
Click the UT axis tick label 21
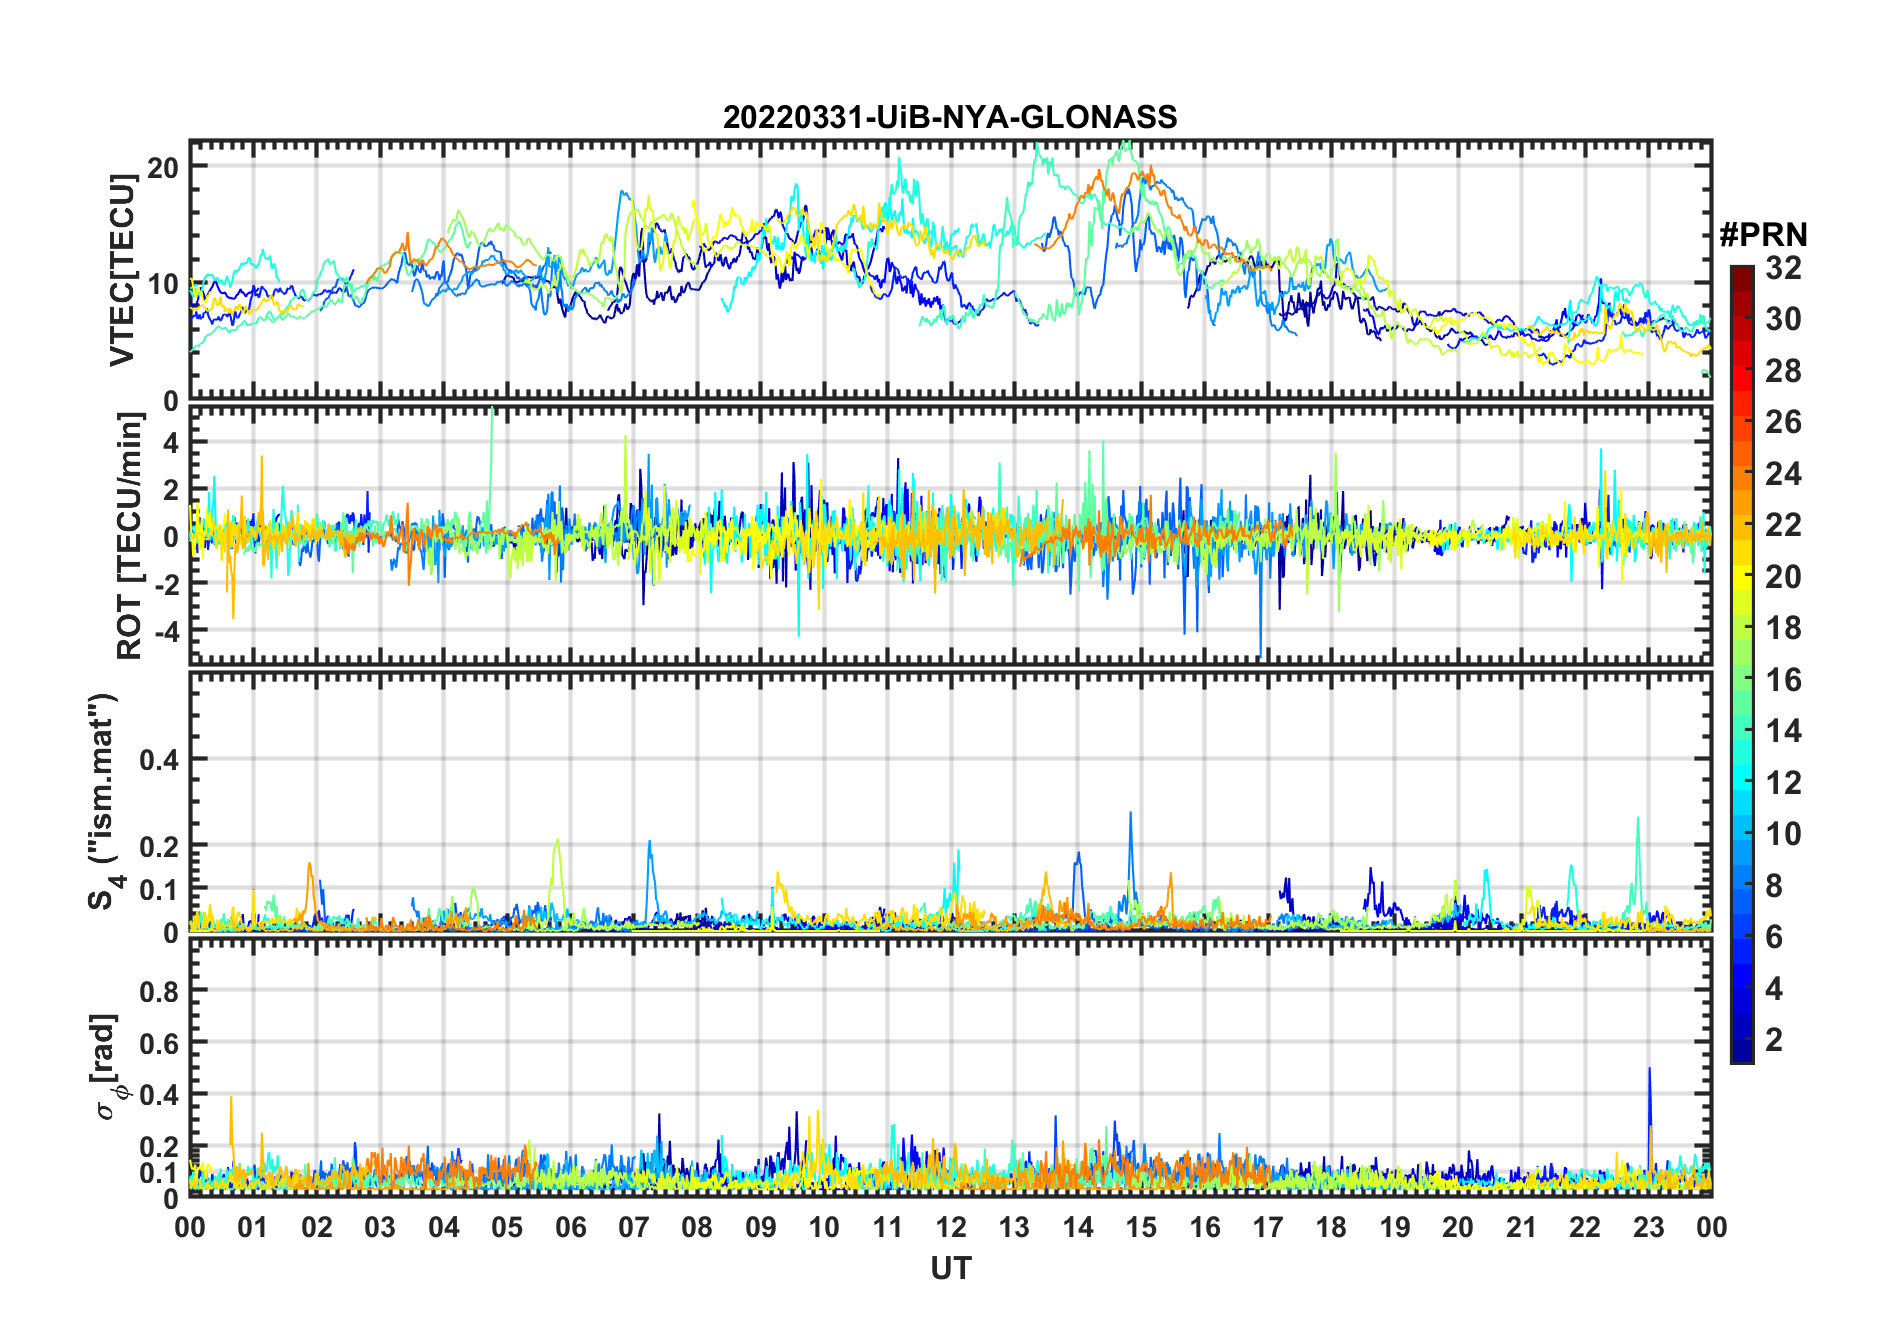(1522, 1227)
